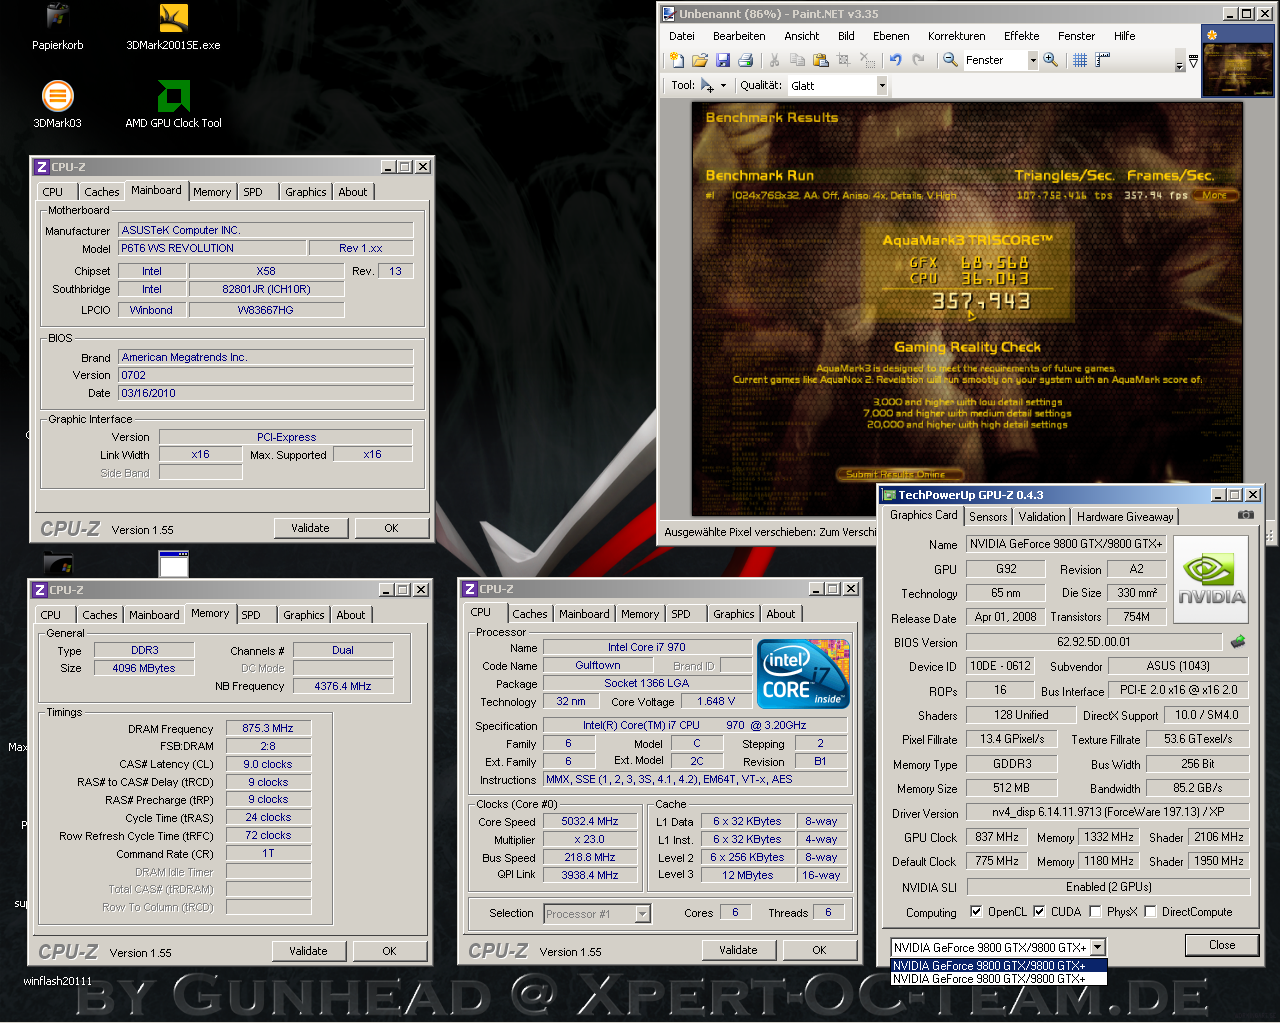Viewport: 1280px width, 1024px height.
Task: Enable the PhysX checkbox in GPU-Z
Action: [1095, 911]
